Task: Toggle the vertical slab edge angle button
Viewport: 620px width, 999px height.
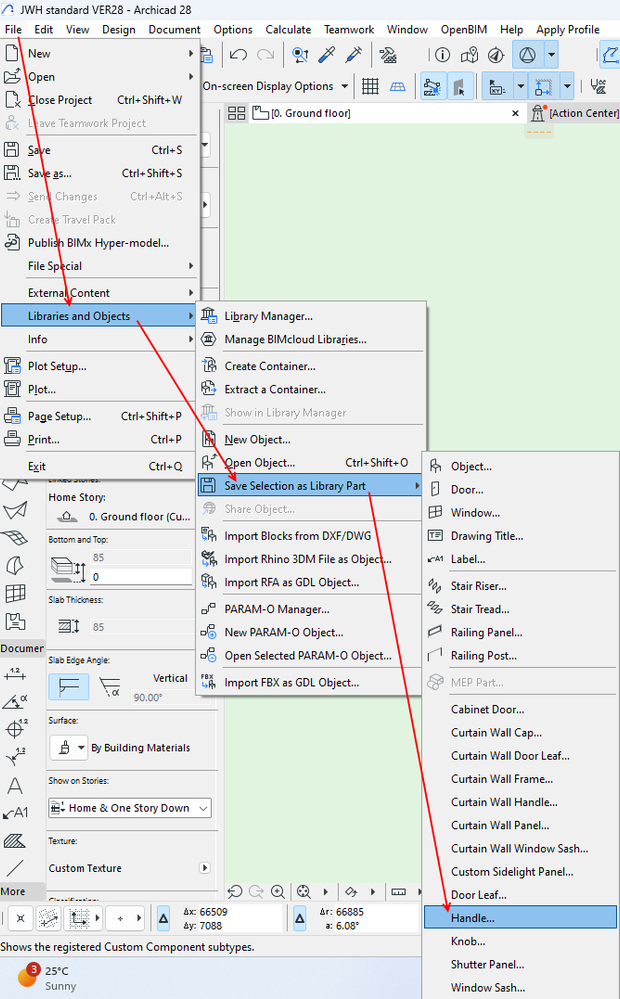Action: pos(68,686)
